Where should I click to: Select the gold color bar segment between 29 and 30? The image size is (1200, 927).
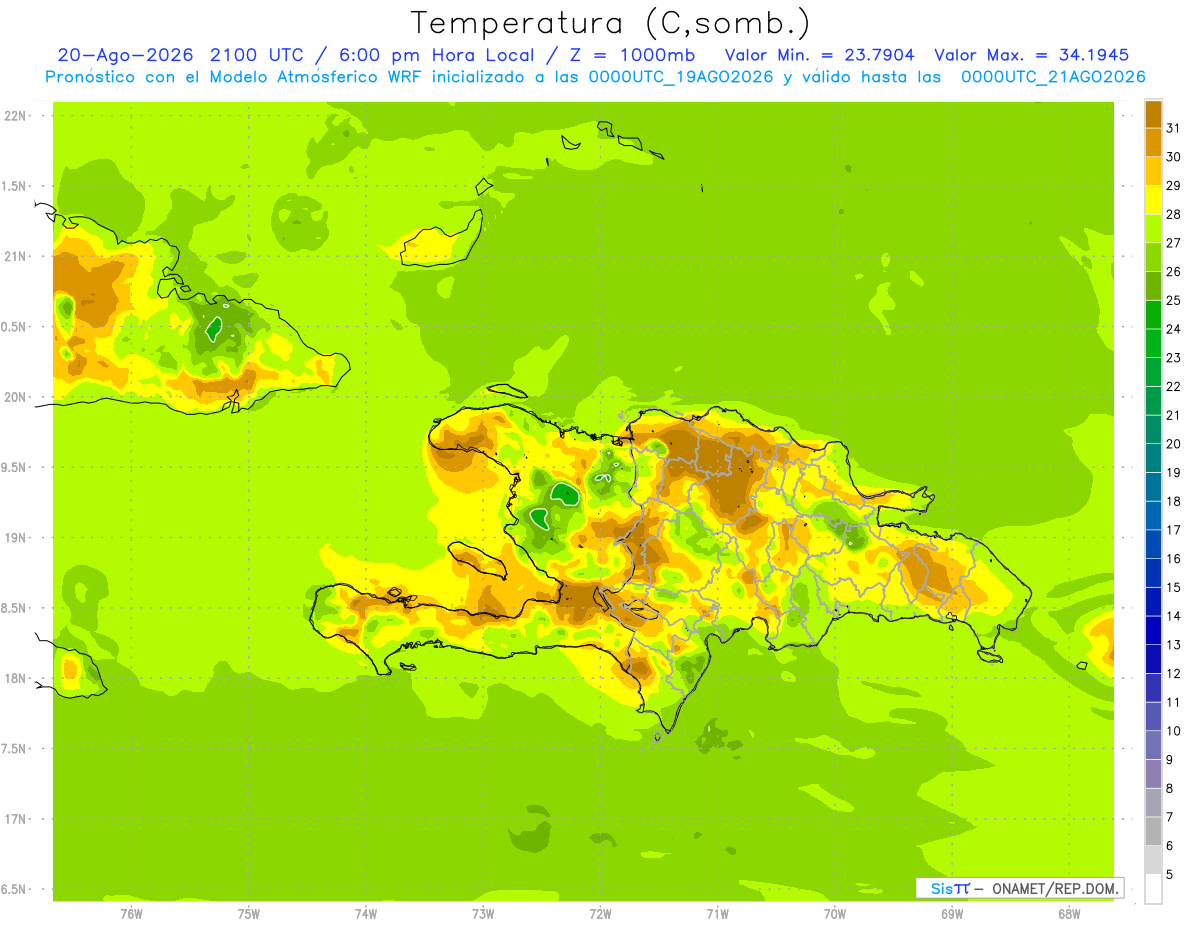1153,171
